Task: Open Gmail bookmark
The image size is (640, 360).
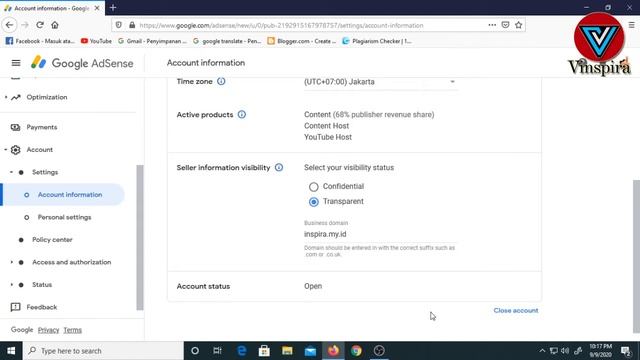Action: tap(152, 41)
